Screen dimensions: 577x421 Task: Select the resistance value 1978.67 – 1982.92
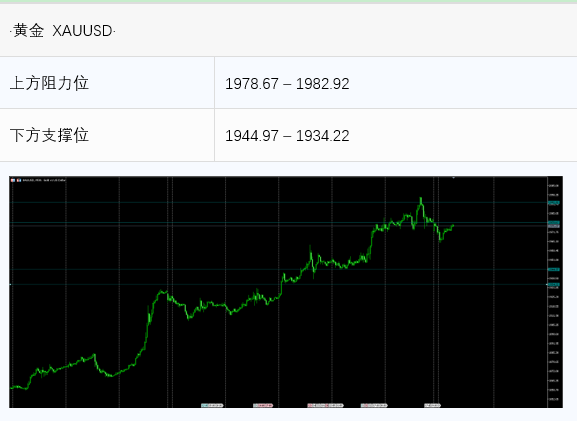[287, 84]
